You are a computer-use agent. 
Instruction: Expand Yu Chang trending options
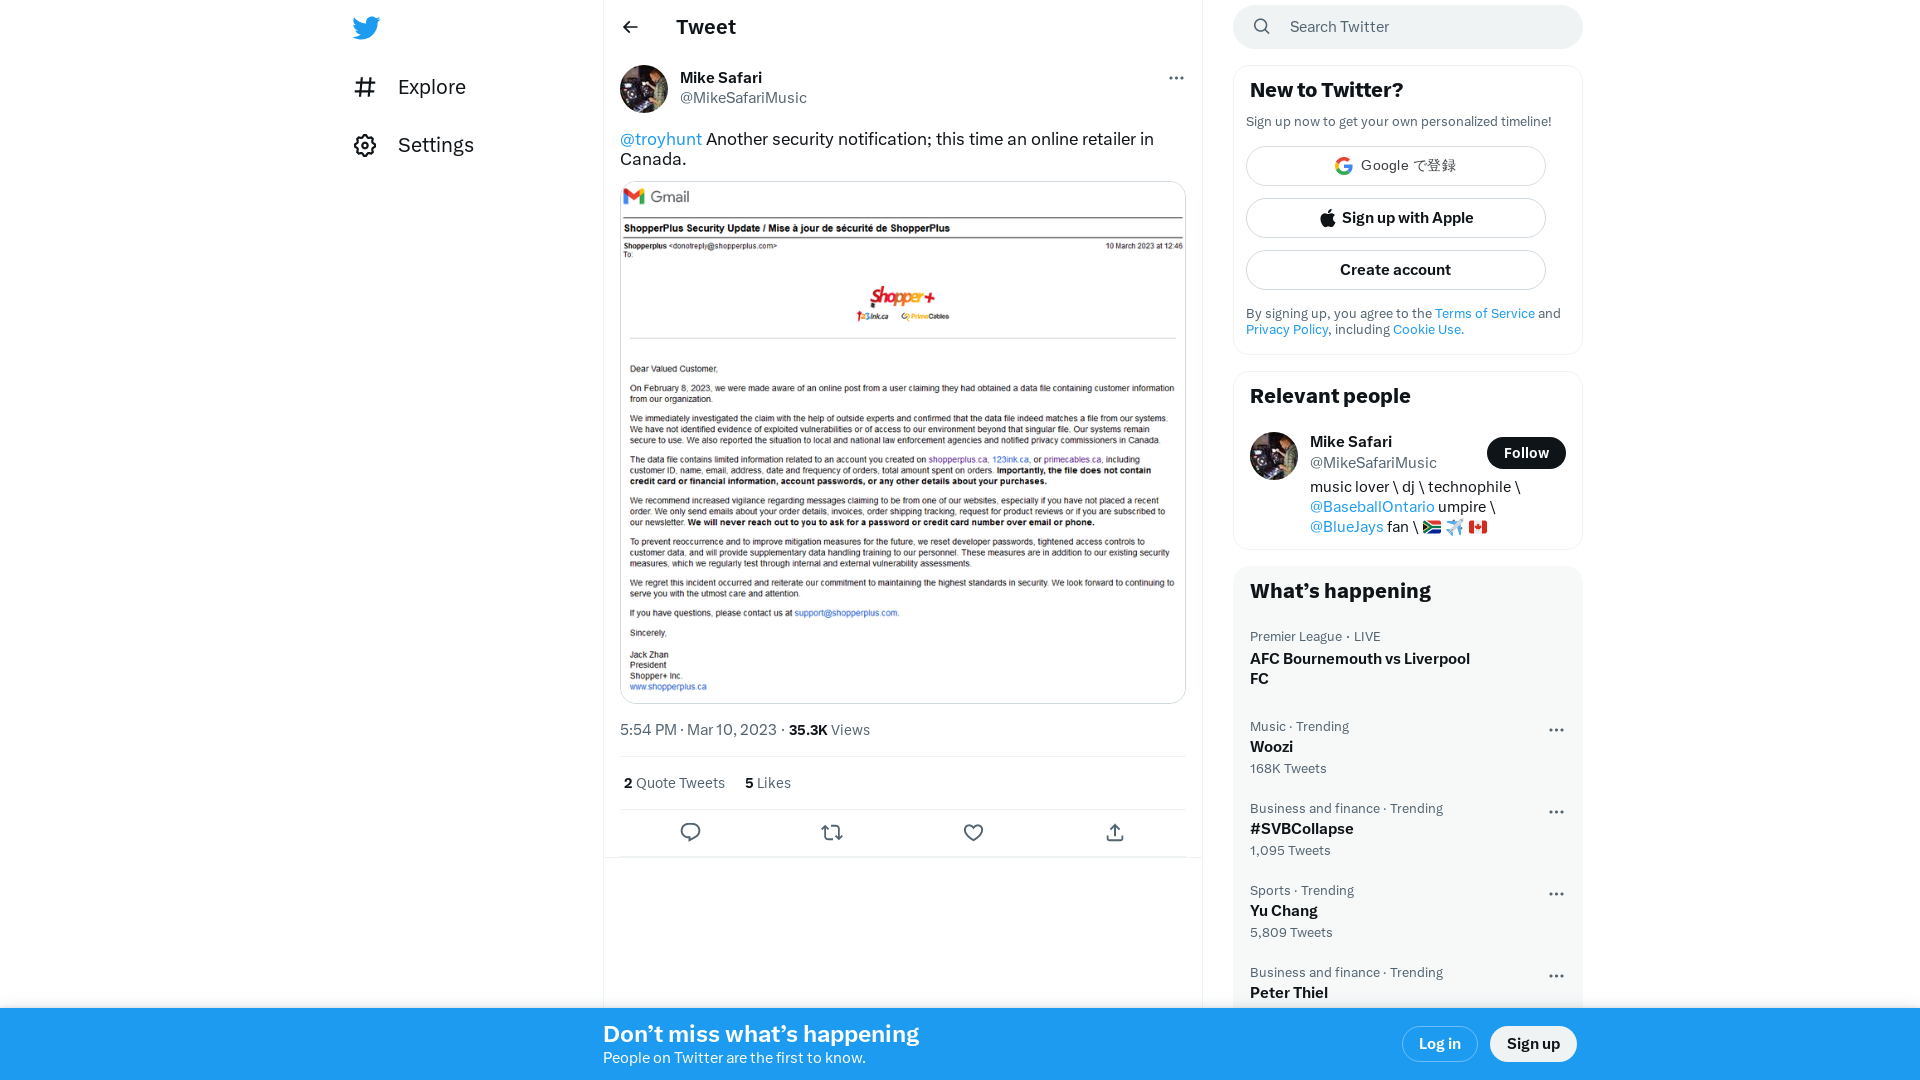tap(1556, 893)
